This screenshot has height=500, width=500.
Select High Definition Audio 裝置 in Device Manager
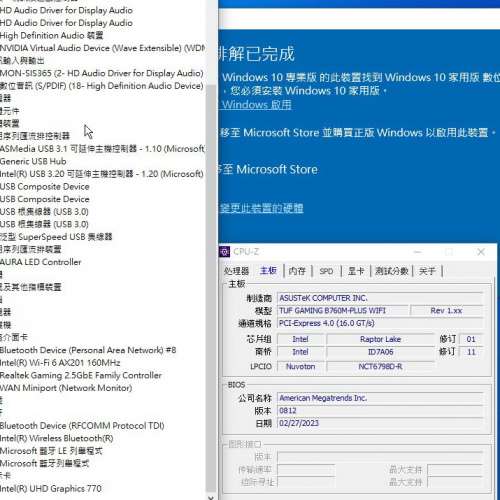click(x=52, y=35)
